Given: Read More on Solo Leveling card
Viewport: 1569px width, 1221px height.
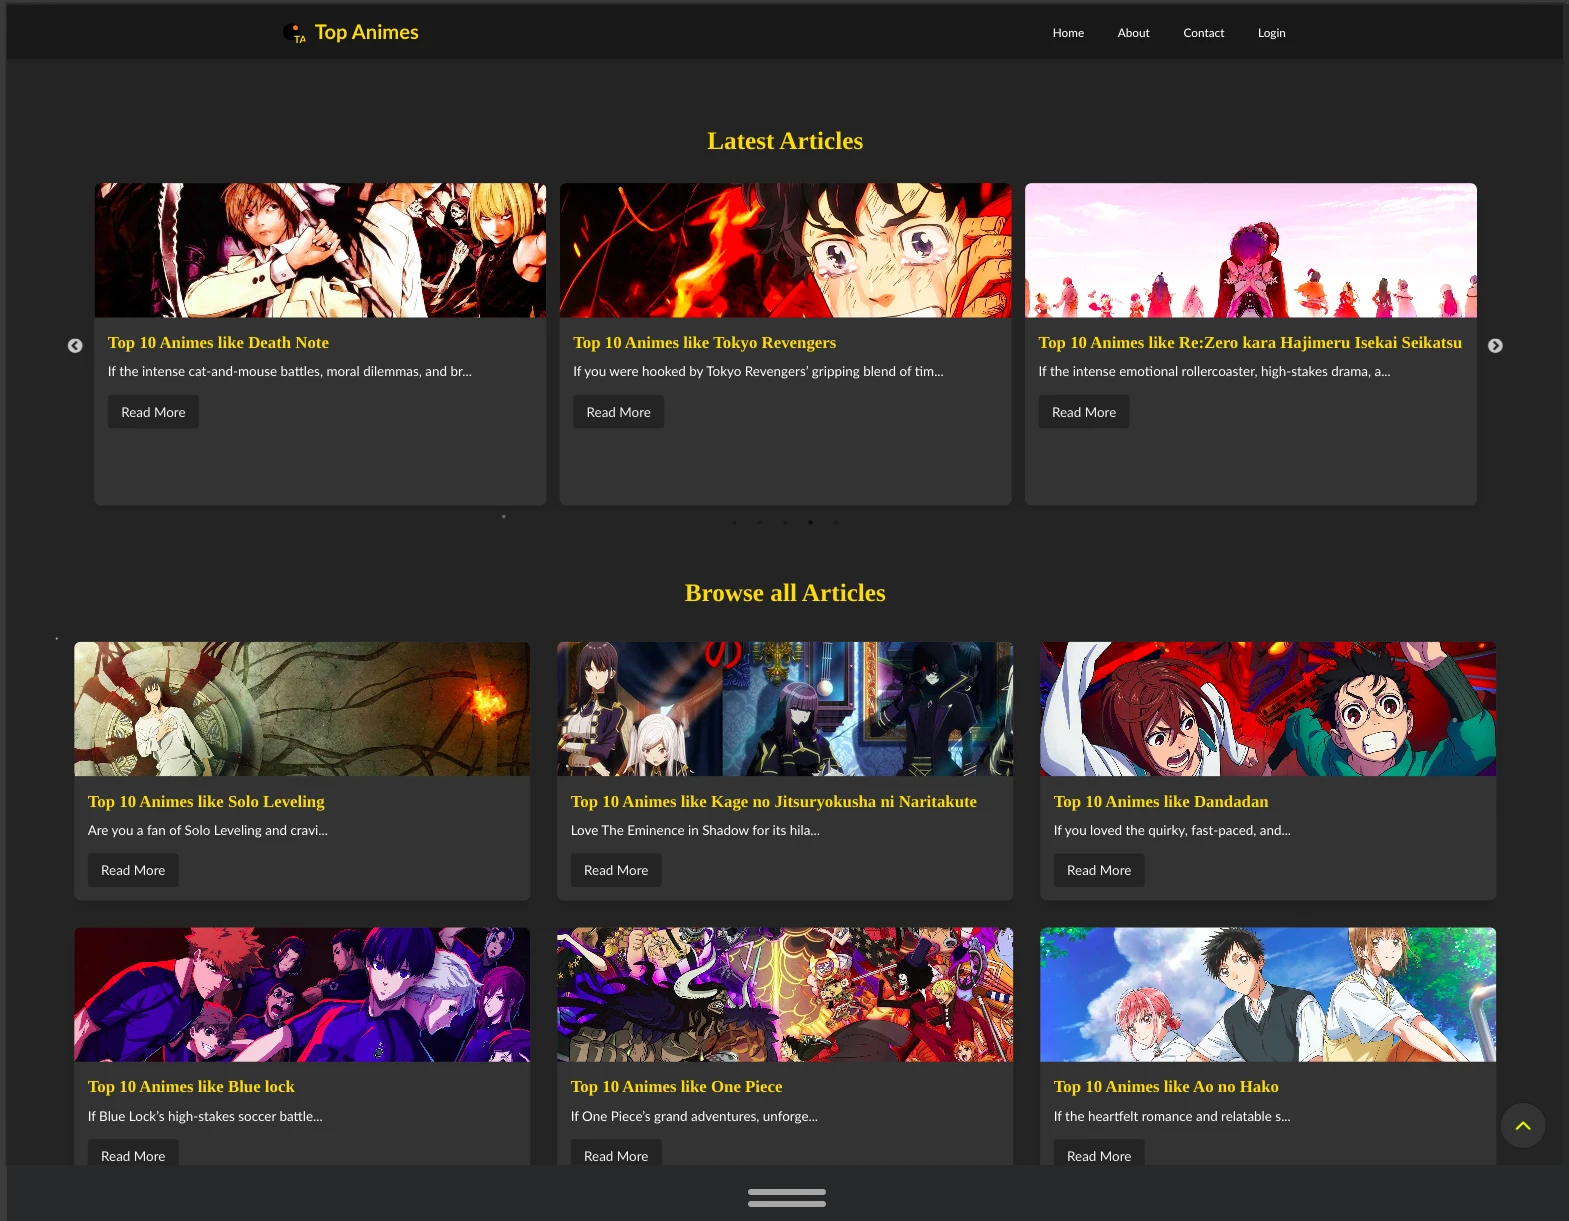Looking at the screenshot, I should point(133,870).
